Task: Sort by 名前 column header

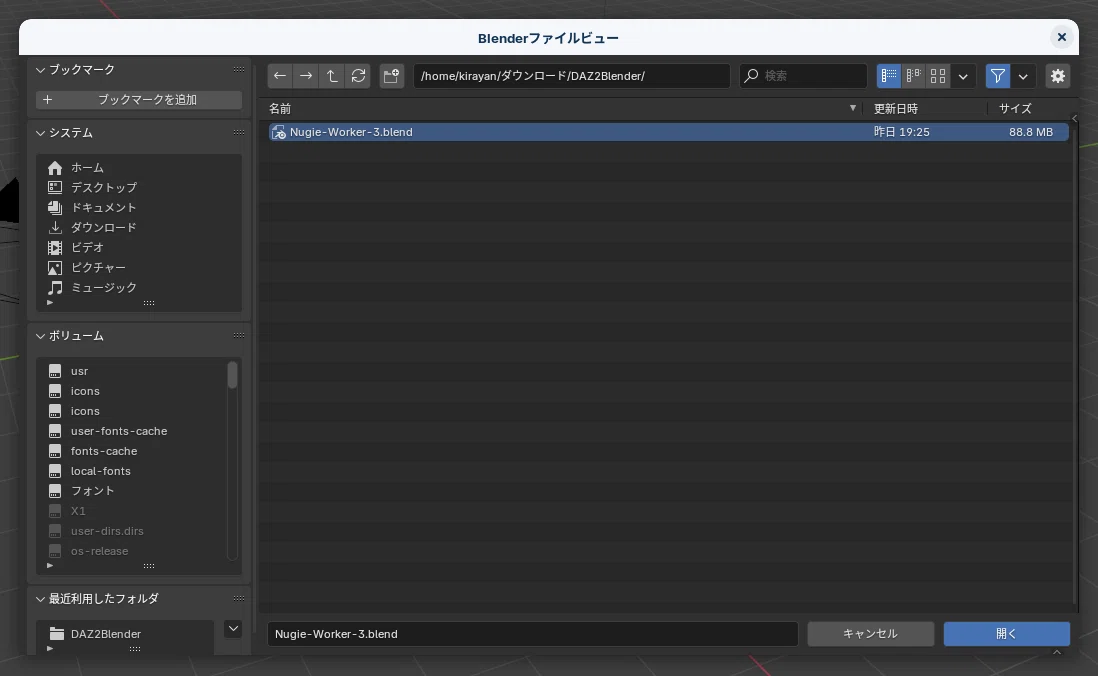Action: (x=564, y=109)
